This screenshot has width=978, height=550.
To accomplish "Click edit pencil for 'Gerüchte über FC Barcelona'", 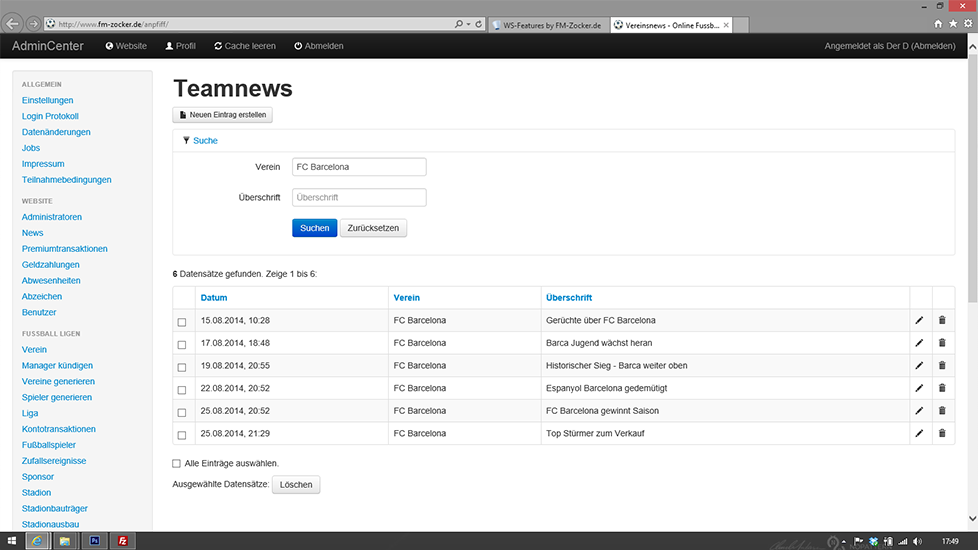I will (919, 320).
